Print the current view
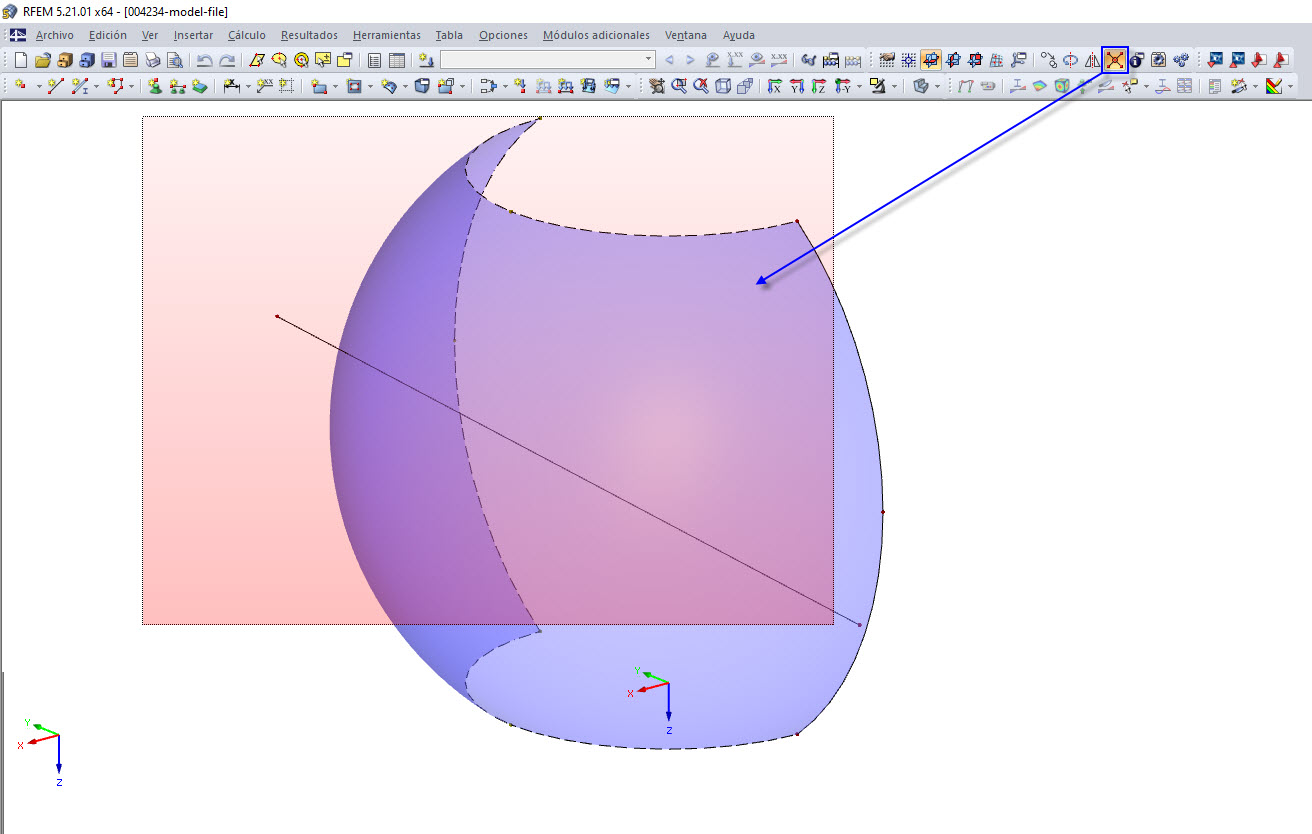Image resolution: width=1312 pixels, height=834 pixels. point(152,60)
